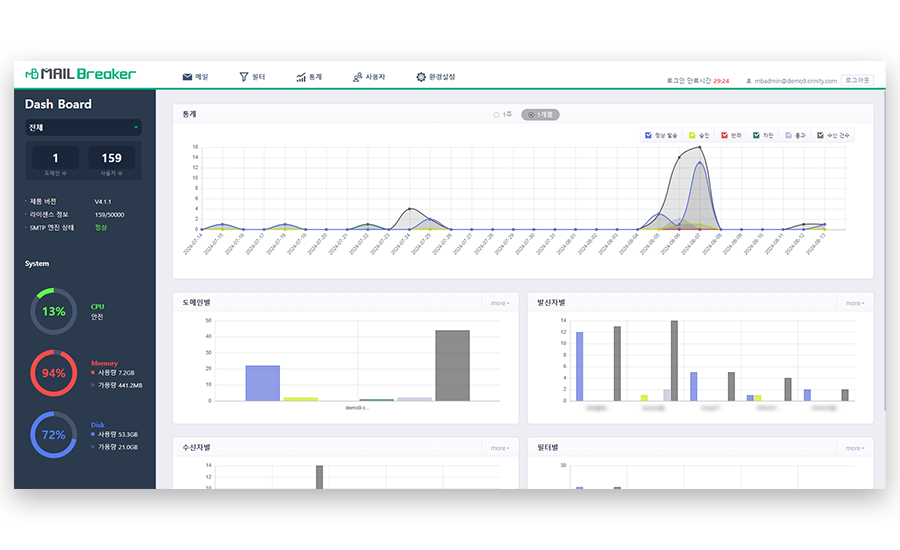
Task: Click the 통계 chart icon
Action: click(x=301, y=77)
